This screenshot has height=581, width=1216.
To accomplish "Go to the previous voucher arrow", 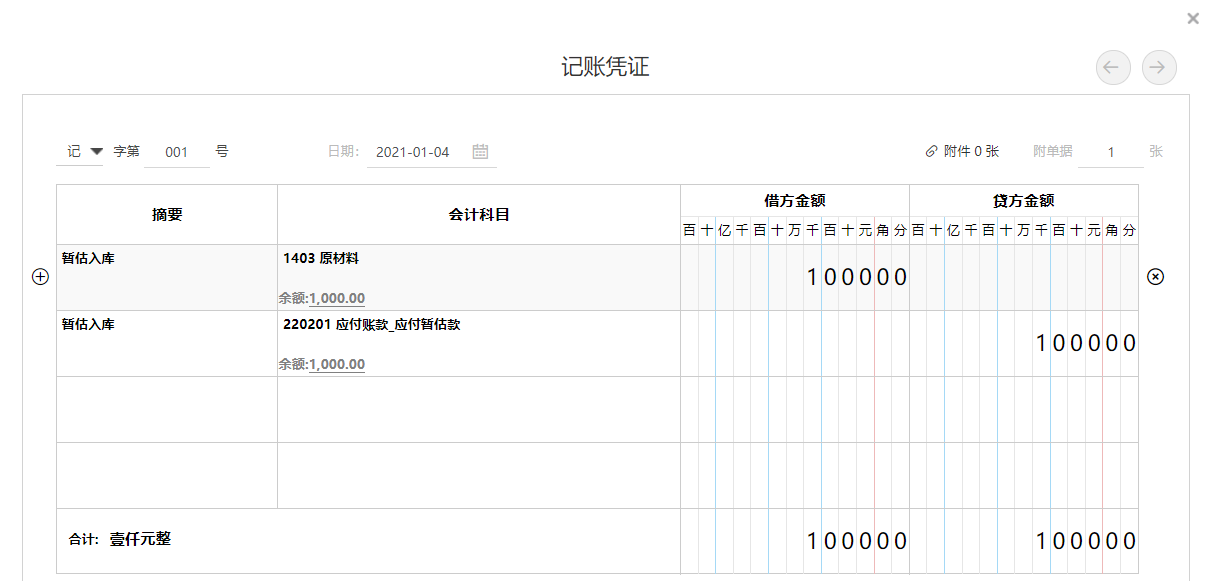I will click(1113, 67).
